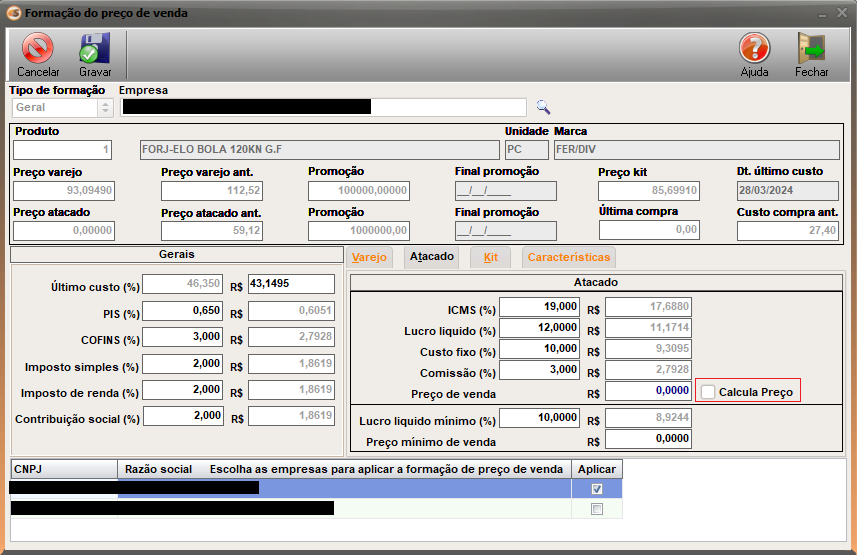Save using the Gravar floppy icon
857x555 pixels.
point(95,54)
